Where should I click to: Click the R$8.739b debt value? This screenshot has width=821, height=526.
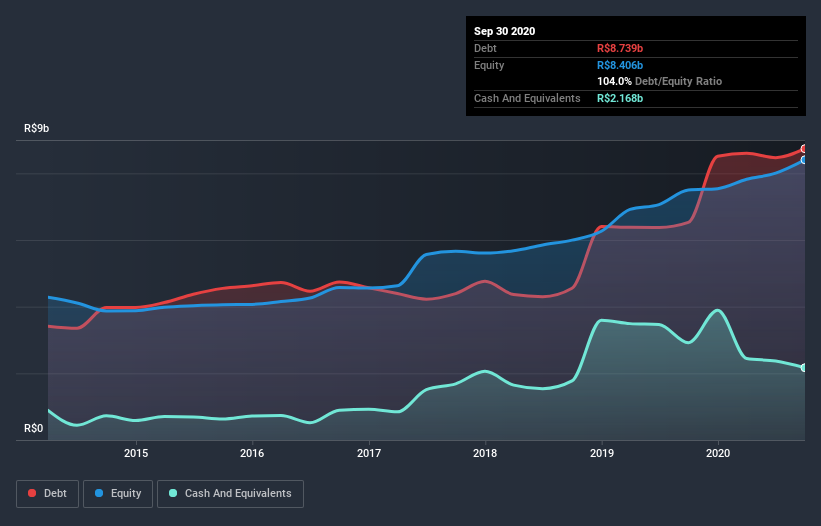tap(620, 49)
